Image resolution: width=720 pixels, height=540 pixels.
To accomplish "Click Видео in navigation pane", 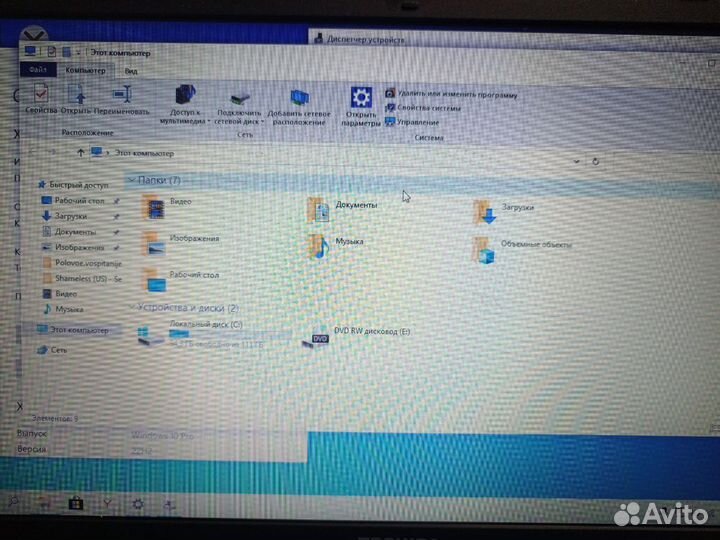I will tap(60, 293).
